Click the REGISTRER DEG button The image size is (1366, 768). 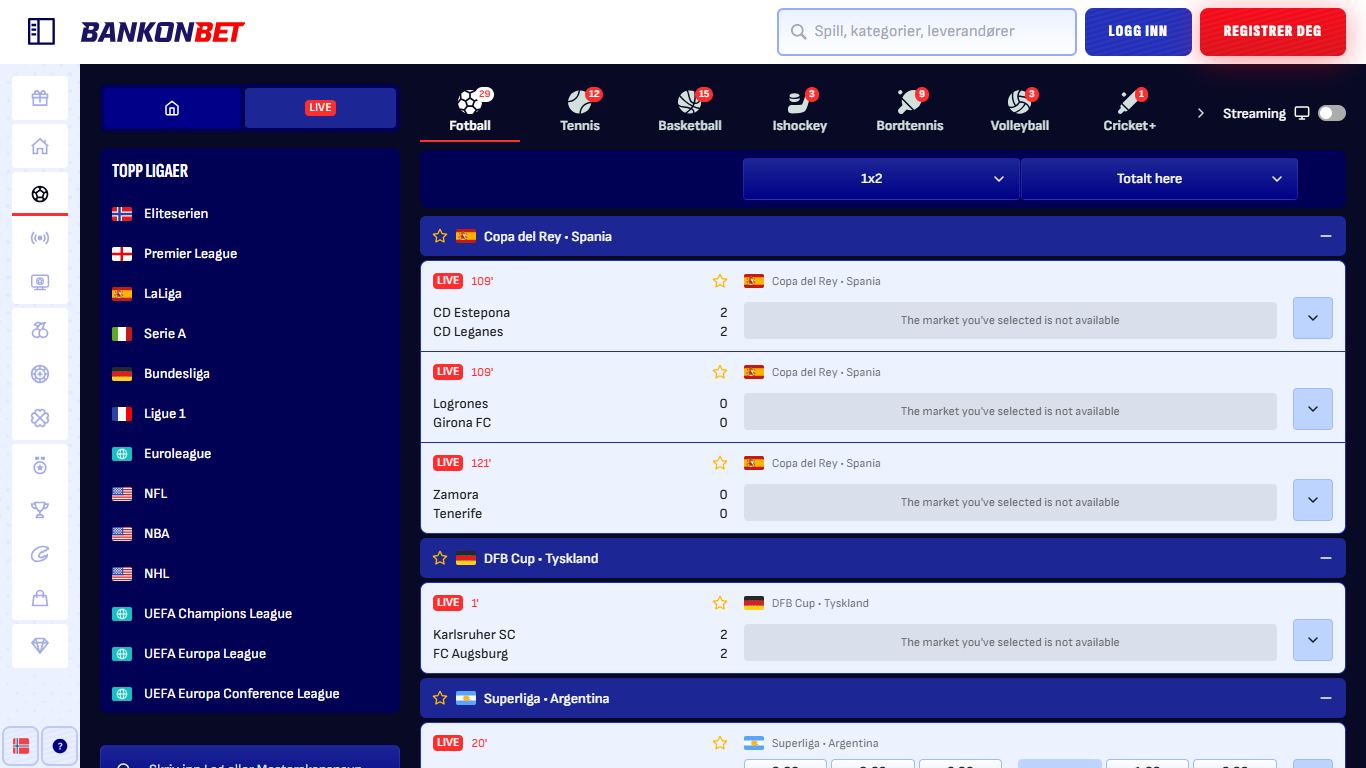[x=1272, y=31]
